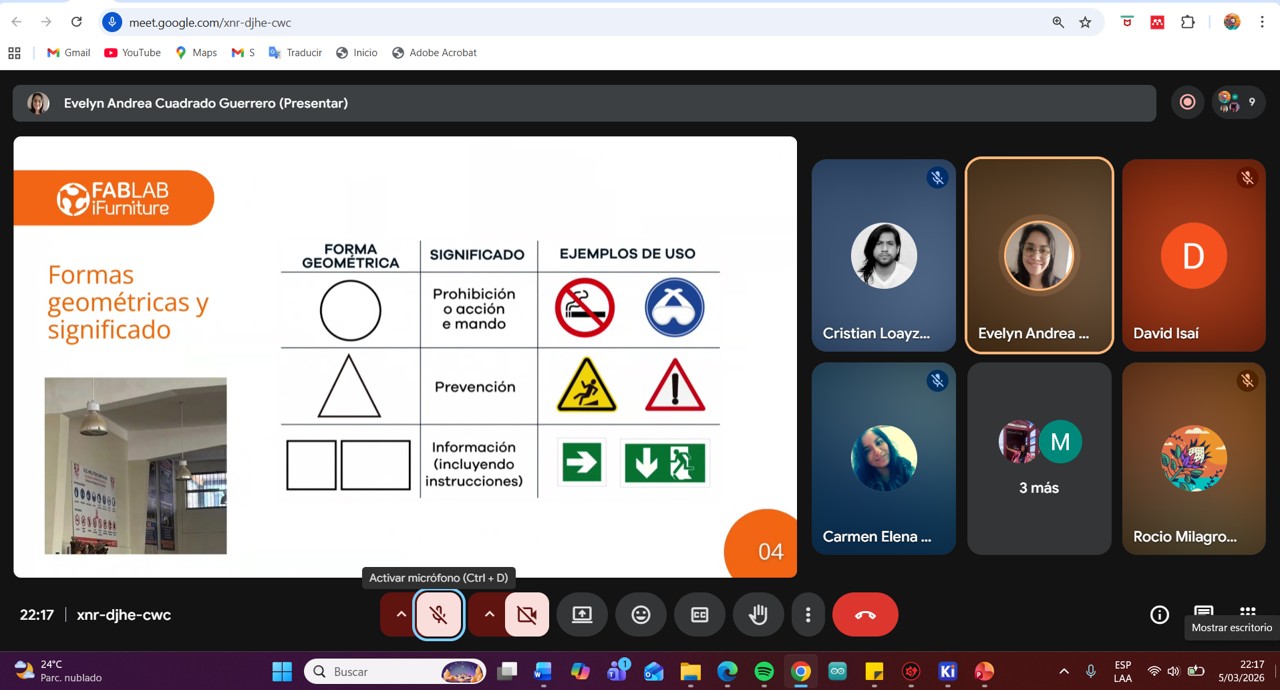Image resolution: width=1280 pixels, height=690 pixels.
Task: Click the recording indicator icon
Action: [1187, 102]
